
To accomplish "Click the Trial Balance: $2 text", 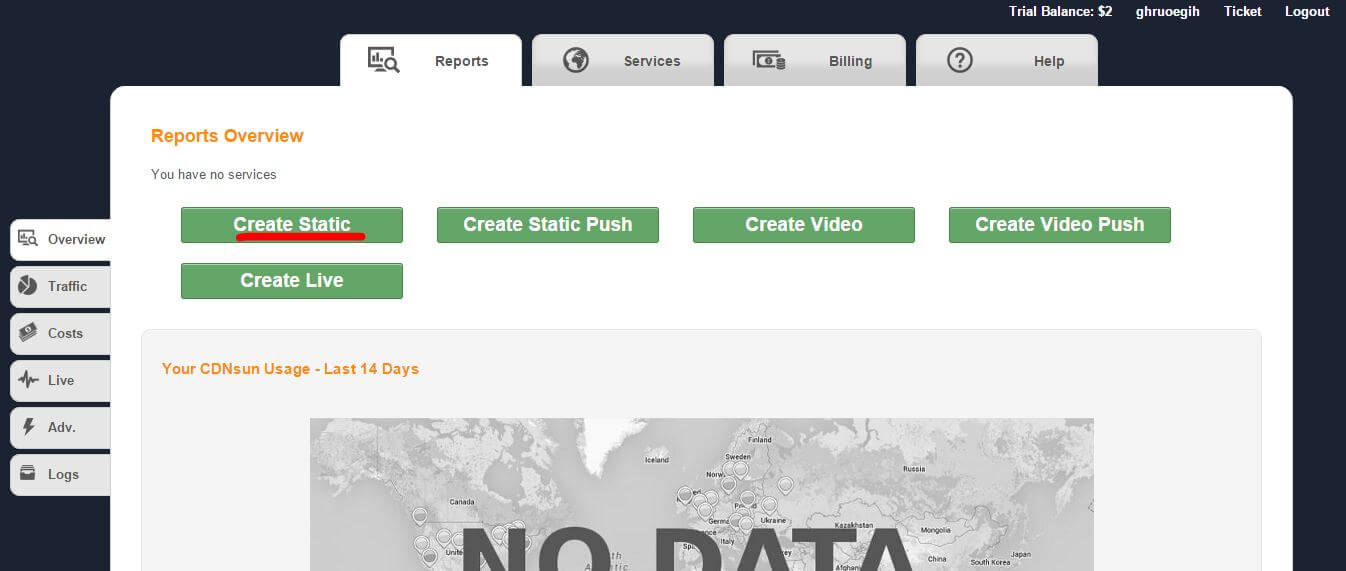I will (x=1061, y=11).
